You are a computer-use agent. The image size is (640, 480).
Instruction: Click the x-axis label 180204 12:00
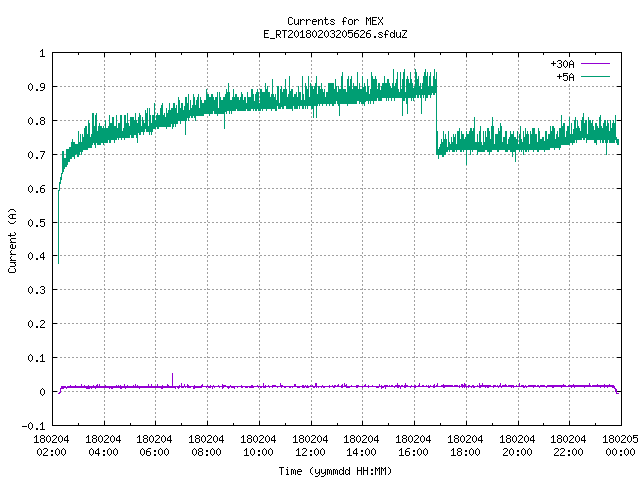[x=310, y=446]
